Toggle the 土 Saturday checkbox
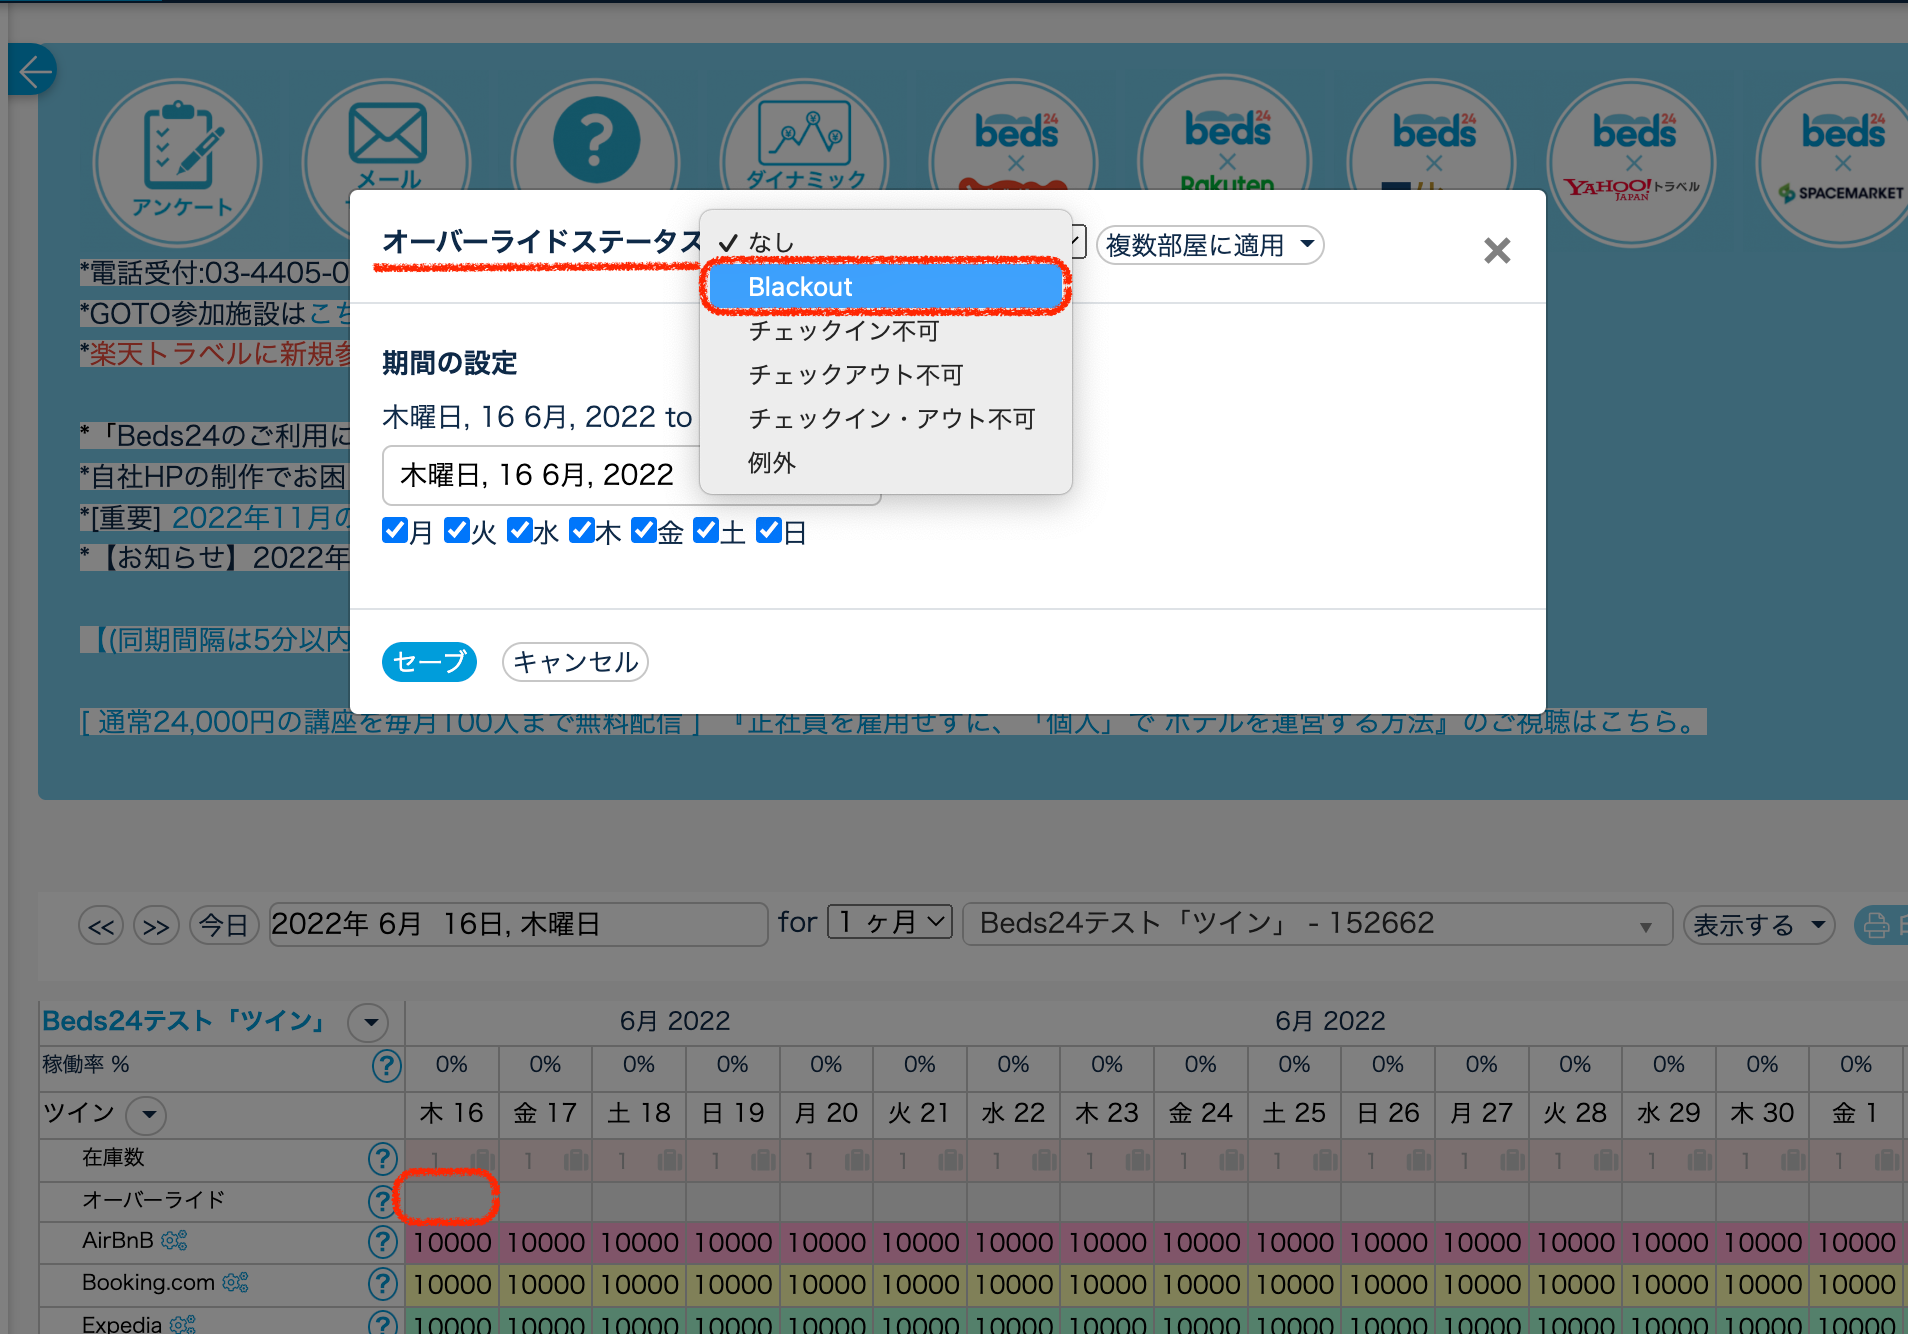 coord(706,531)
